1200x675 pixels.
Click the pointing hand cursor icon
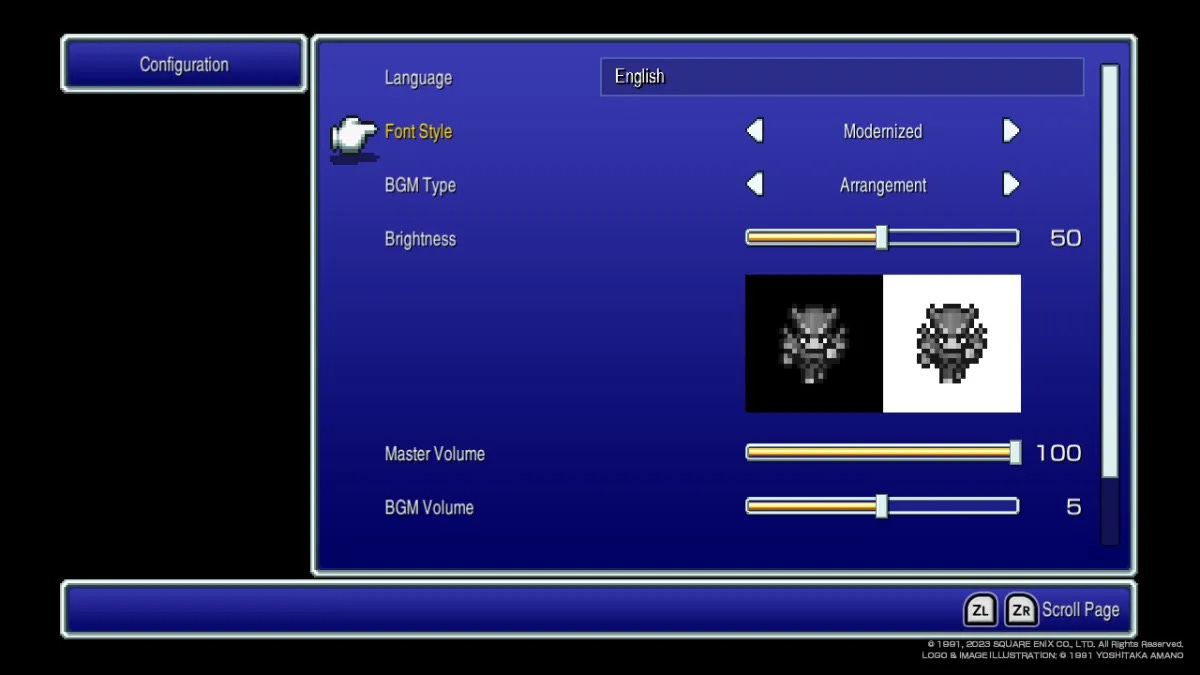click(354, 138)
